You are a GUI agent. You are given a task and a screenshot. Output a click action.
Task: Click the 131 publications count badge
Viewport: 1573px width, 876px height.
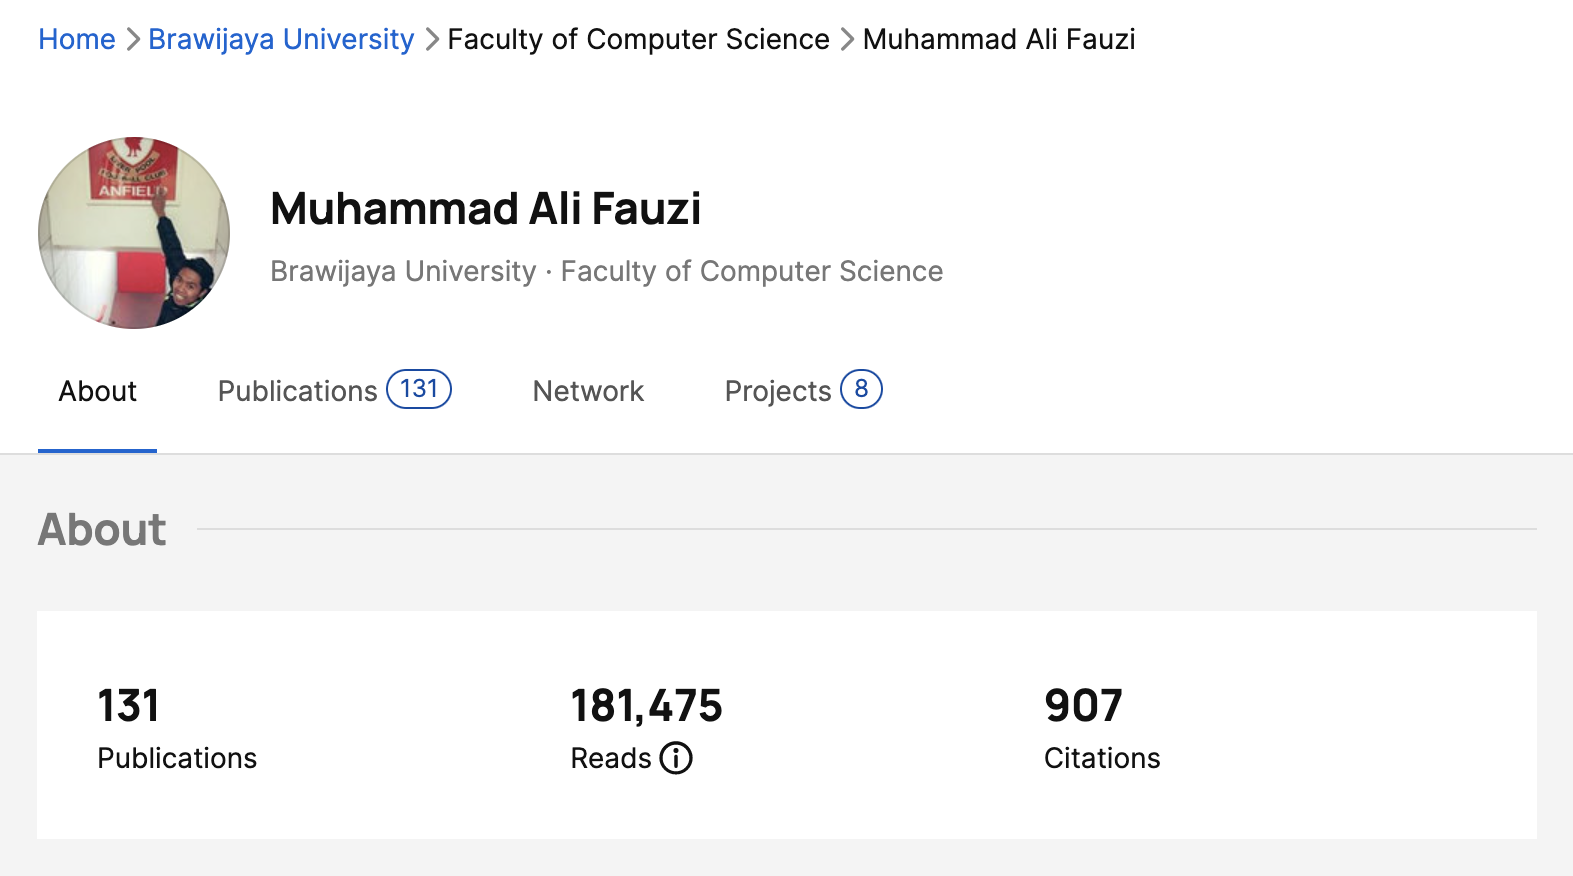[419, 389]
